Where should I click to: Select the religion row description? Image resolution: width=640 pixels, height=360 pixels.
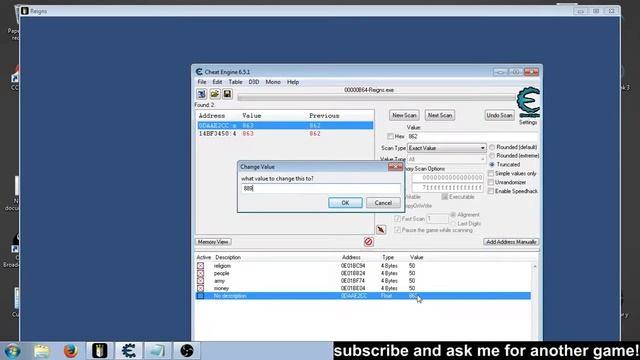pyautogui.click(x=222, y=266)
